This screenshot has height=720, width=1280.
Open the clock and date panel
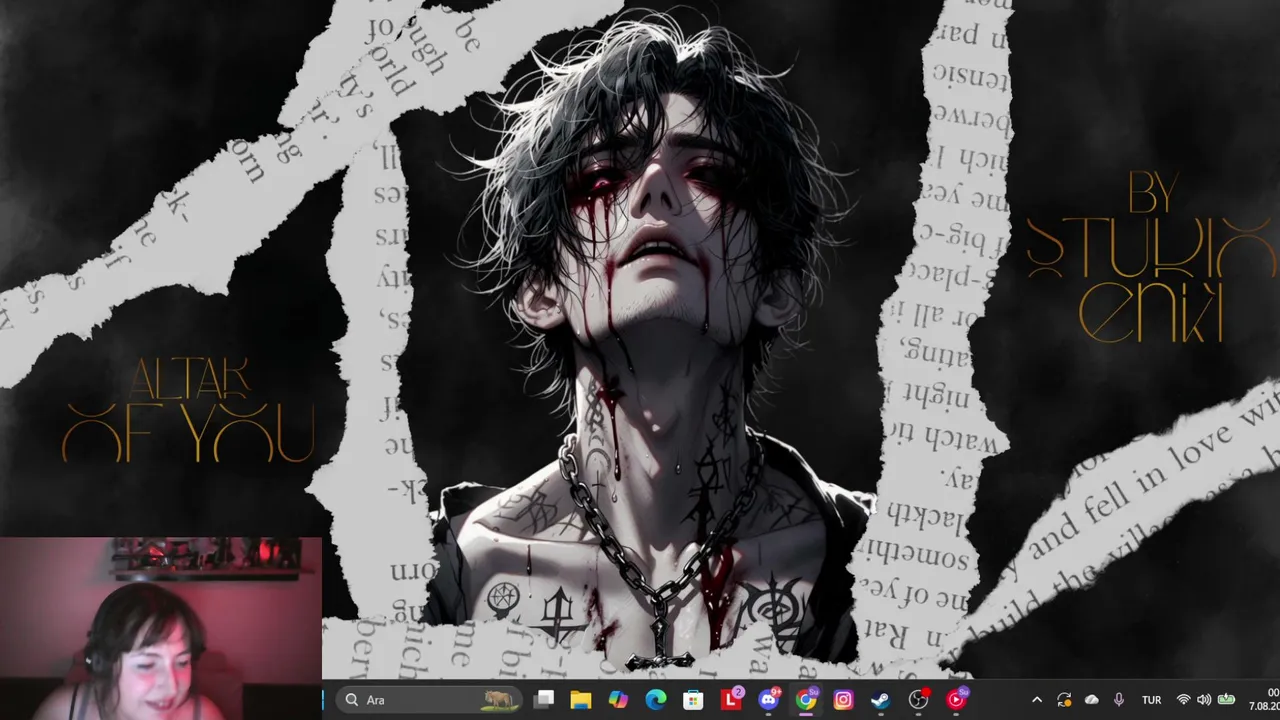[1263, 700]
